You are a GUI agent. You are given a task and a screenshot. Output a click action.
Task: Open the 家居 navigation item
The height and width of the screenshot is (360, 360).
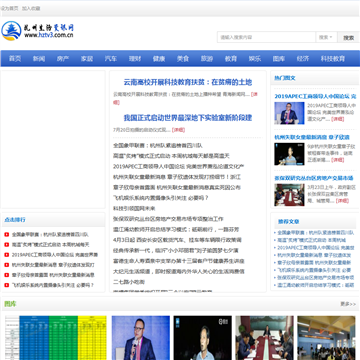87,59
